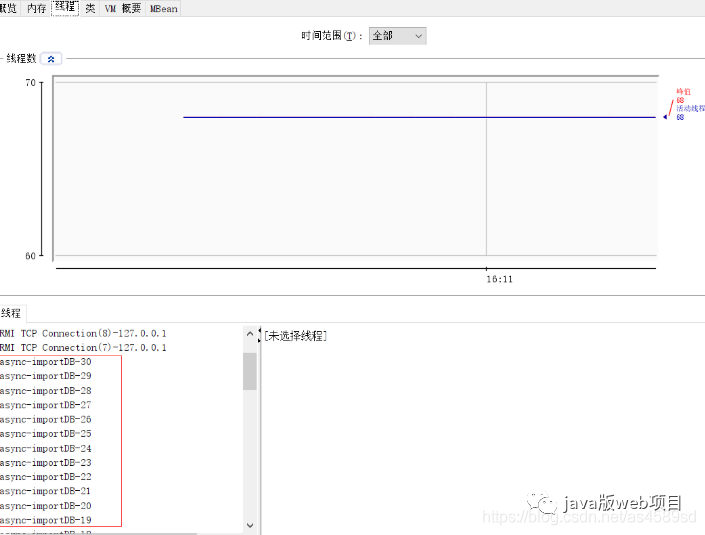Click the 峰值 legend label
This screenshot has height=535, width=705.
point(683,92)
